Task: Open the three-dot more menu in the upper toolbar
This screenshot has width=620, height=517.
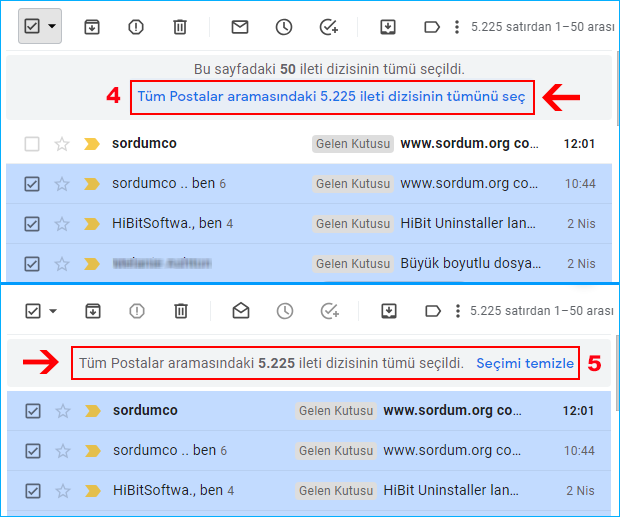Action: (x=457, y=27)
